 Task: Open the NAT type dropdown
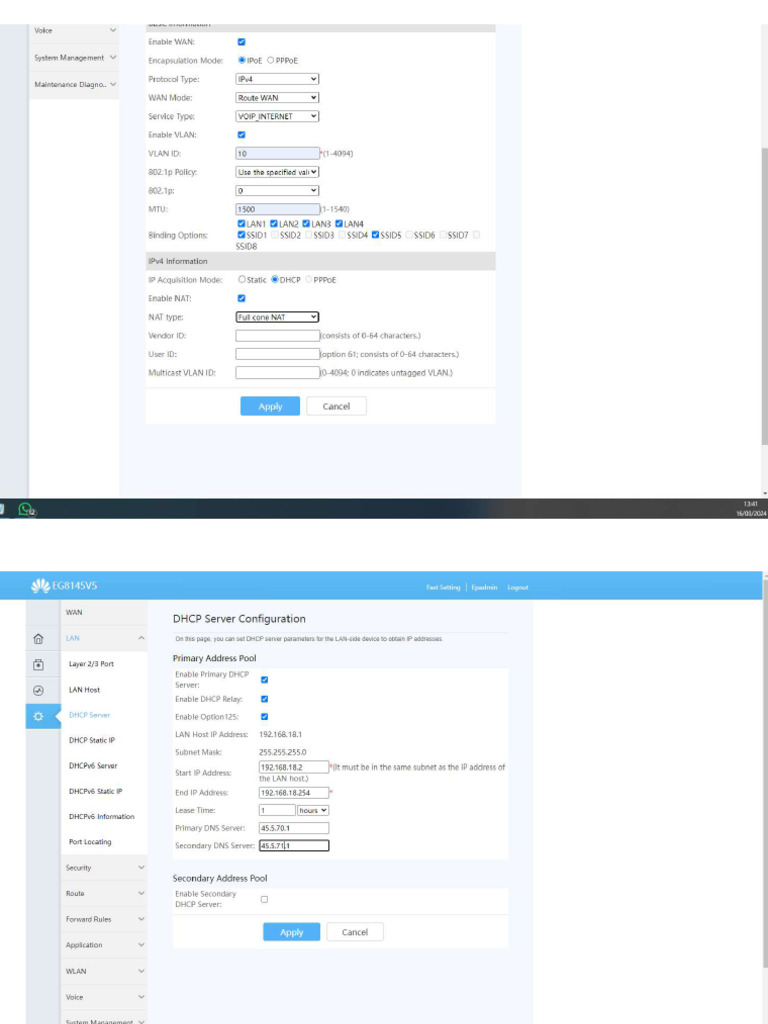click(x=277, y=317)
